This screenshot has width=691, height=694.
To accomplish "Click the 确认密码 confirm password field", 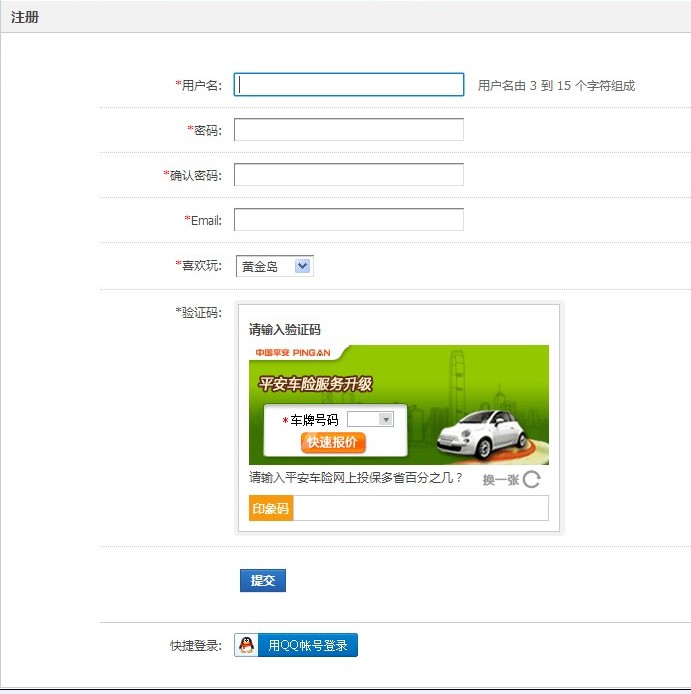I will point(349,174).
